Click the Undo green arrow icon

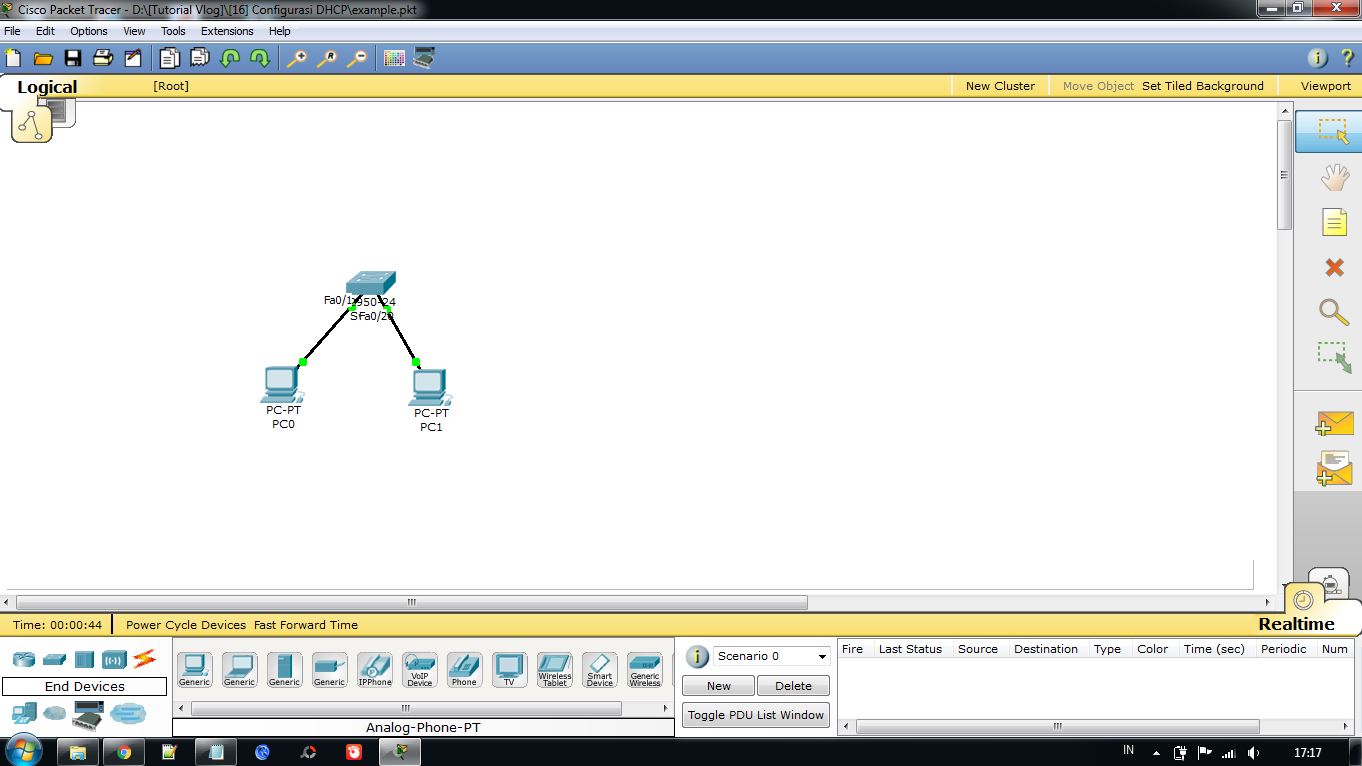(x=230, y=58)
